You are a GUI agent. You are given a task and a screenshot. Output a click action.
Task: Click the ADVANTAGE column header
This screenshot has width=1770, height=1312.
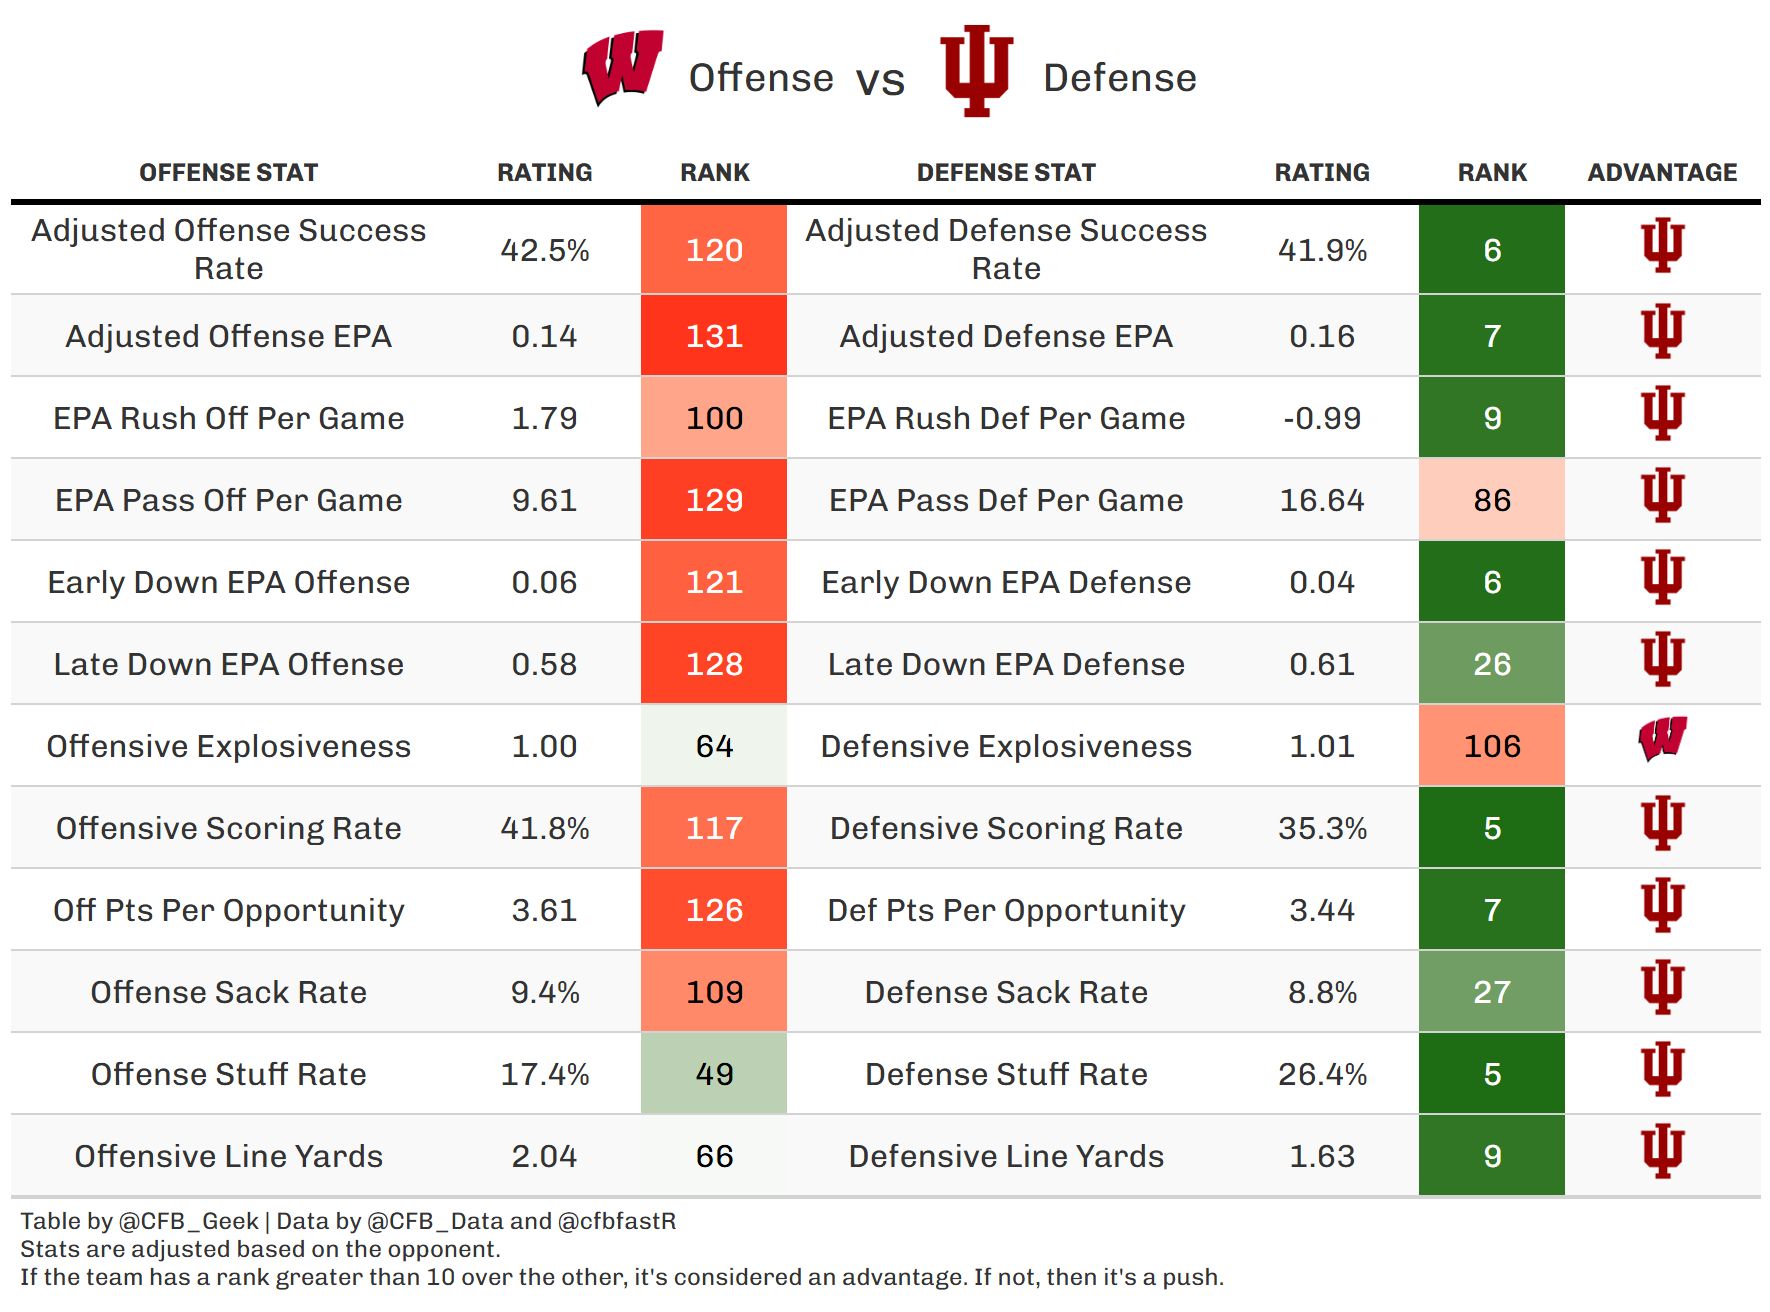(x=1662, y=173)
